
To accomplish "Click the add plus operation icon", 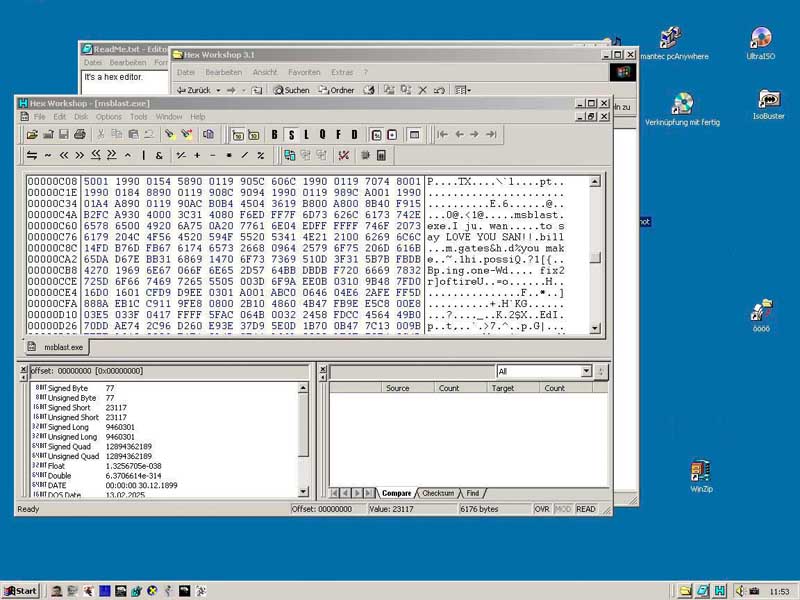I will pyautogui.click(x=197, y=156).
